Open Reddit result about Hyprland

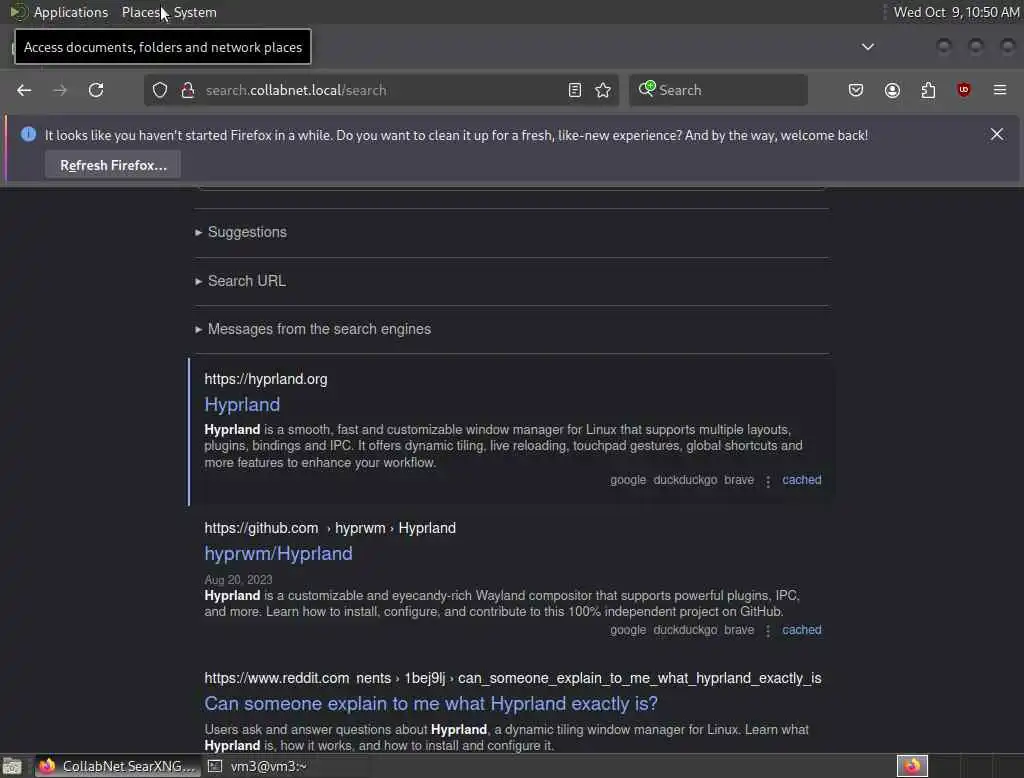[431, 704]
